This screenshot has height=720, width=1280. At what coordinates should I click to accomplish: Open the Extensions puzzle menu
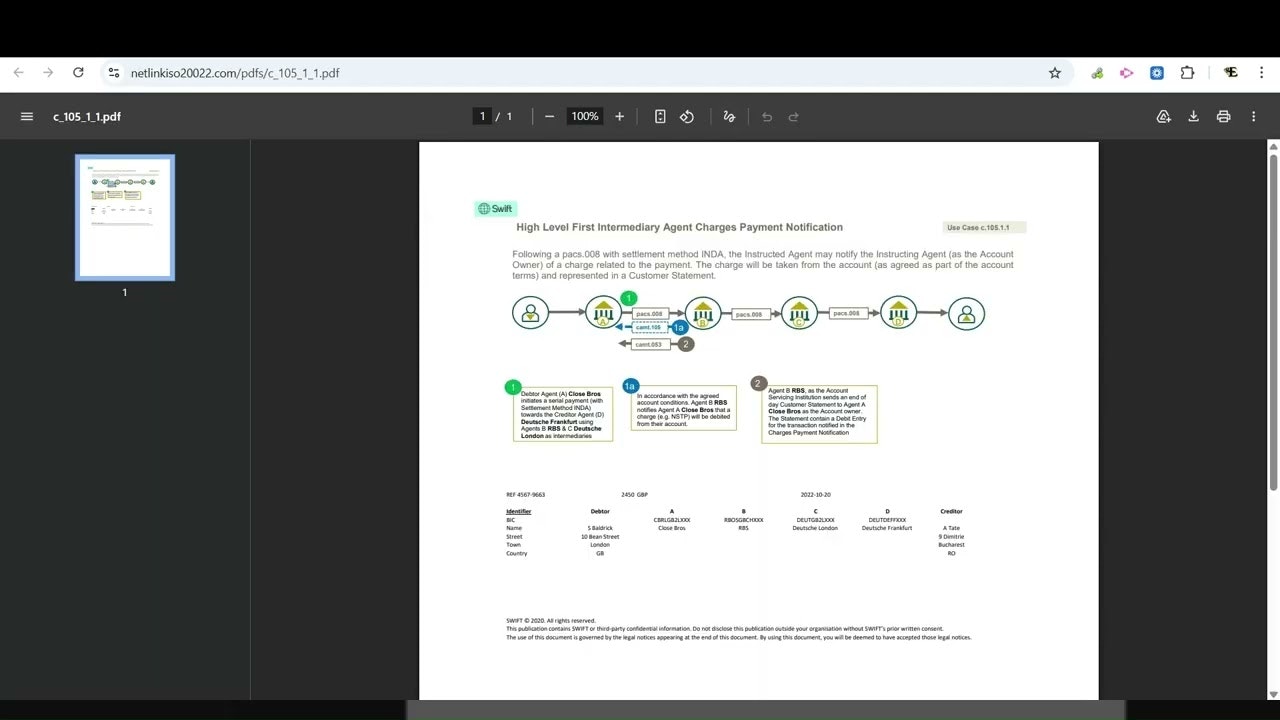[x=1187, y=73]
